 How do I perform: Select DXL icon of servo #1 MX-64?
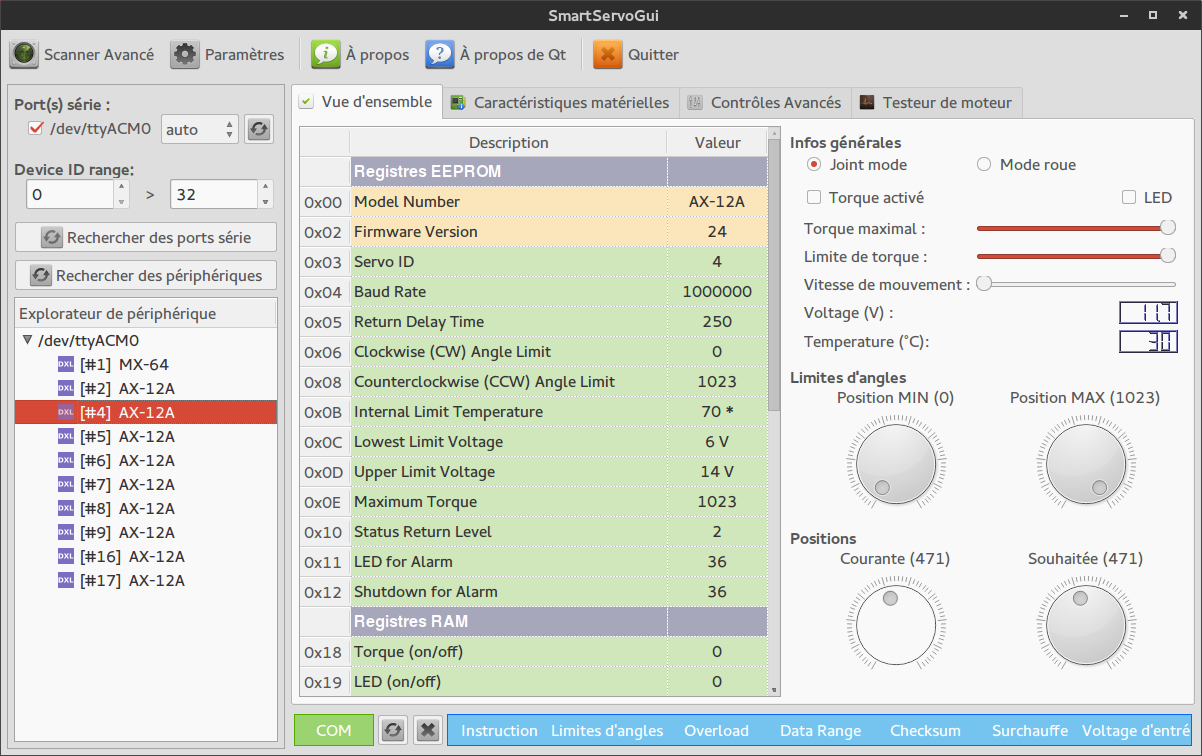pyautogui.click(x=66, y=364)
